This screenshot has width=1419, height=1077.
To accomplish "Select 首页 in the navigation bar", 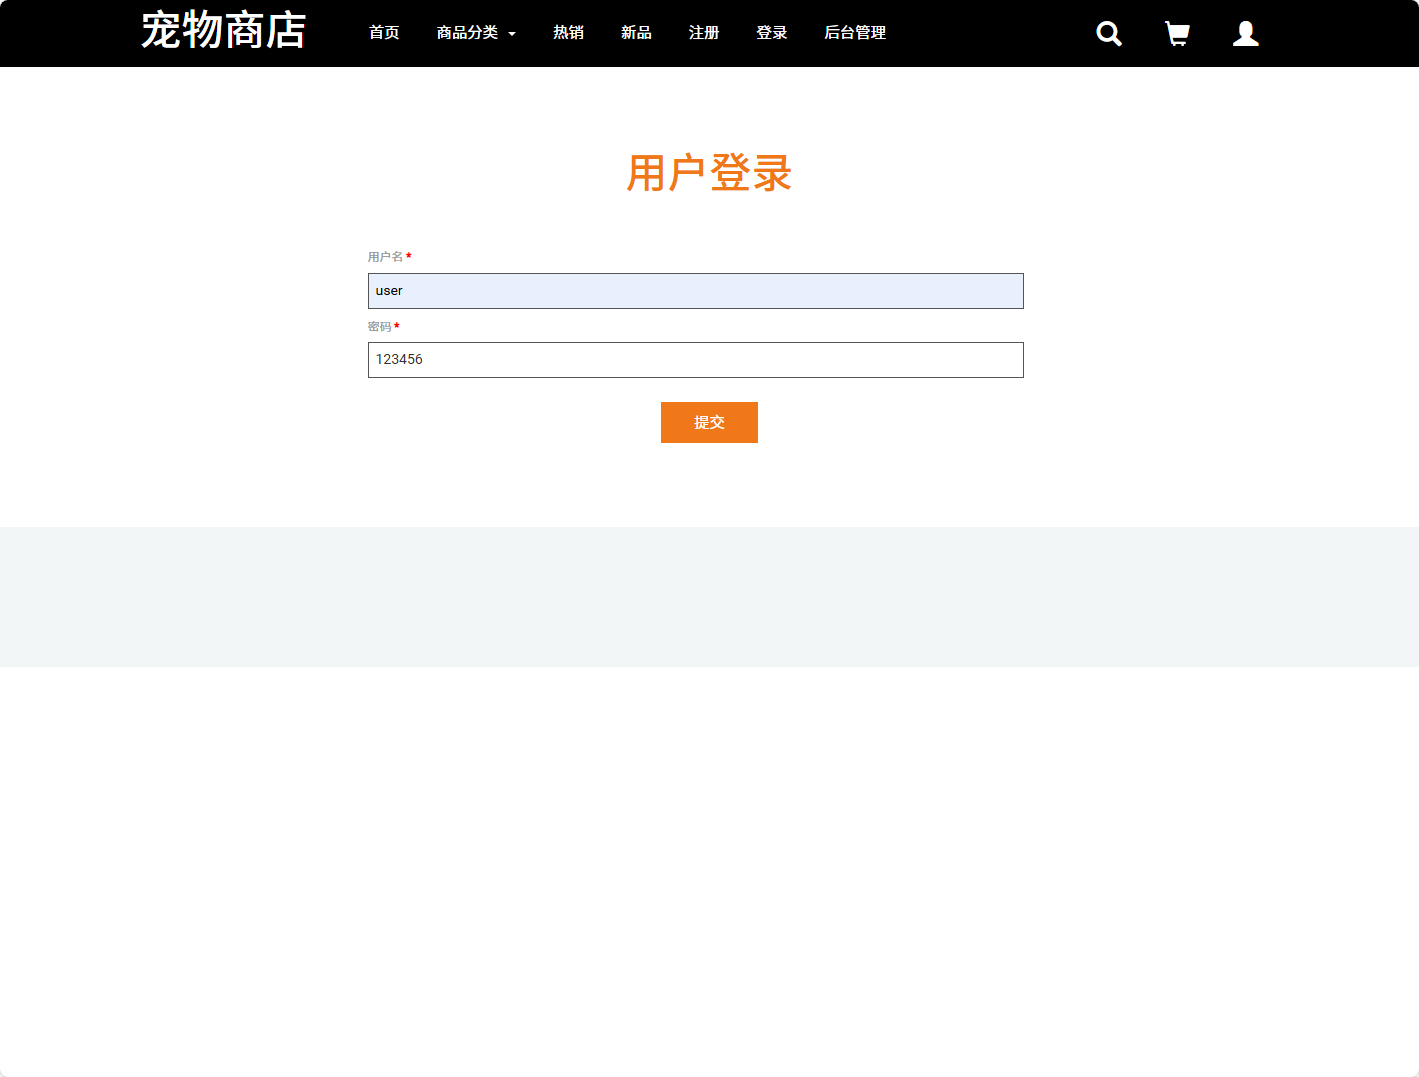I will (x=383, y=33).
